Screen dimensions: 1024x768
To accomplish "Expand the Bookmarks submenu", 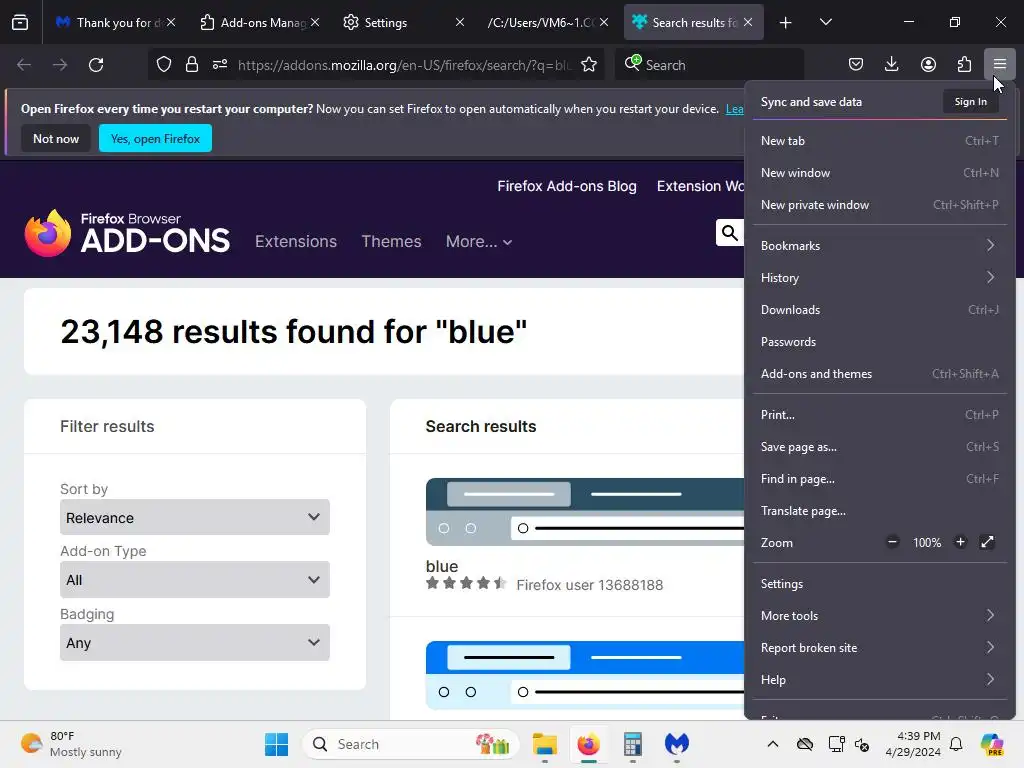I will (x=879, y=246).
